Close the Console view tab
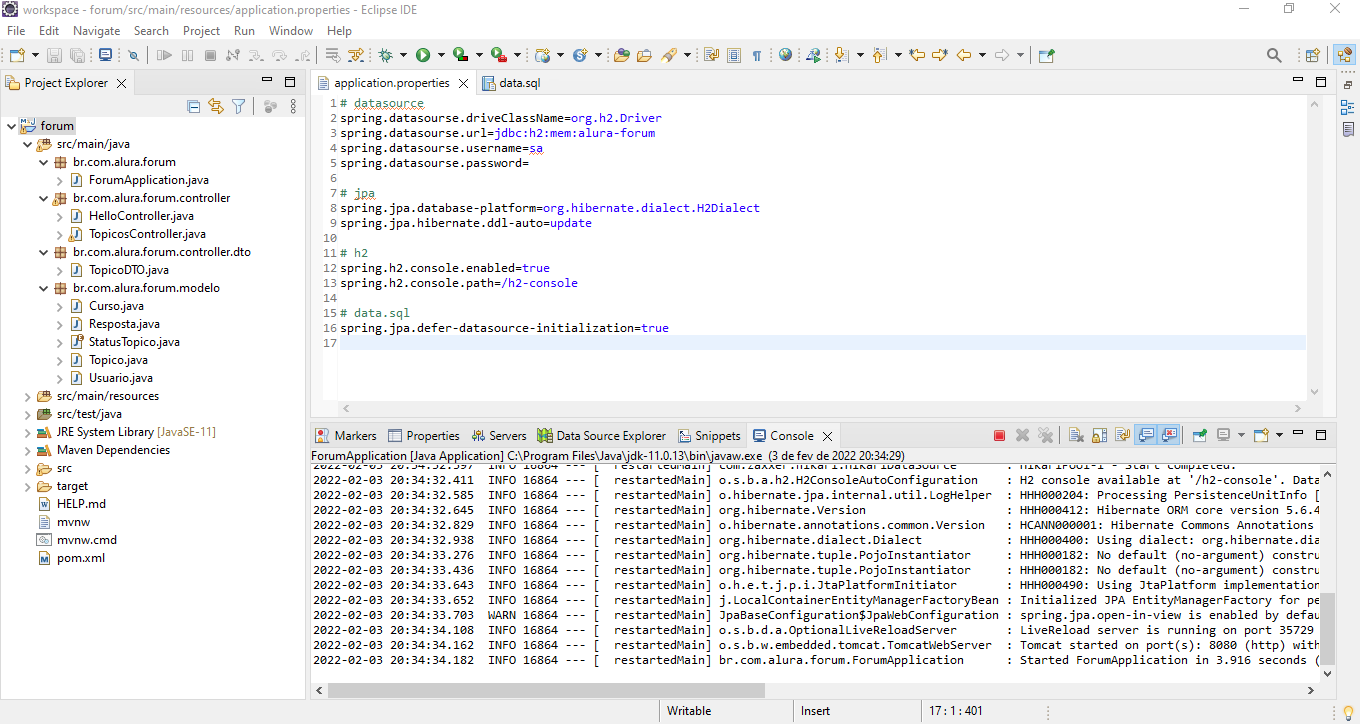Screen dimensions: 1360x724 826,436
